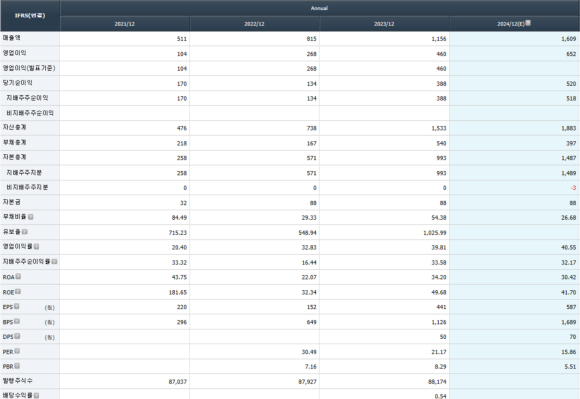The height and width of the screenshot is (399, 580).
Task: Click shares outstanding value 88,174
Action: coord(437,382)
